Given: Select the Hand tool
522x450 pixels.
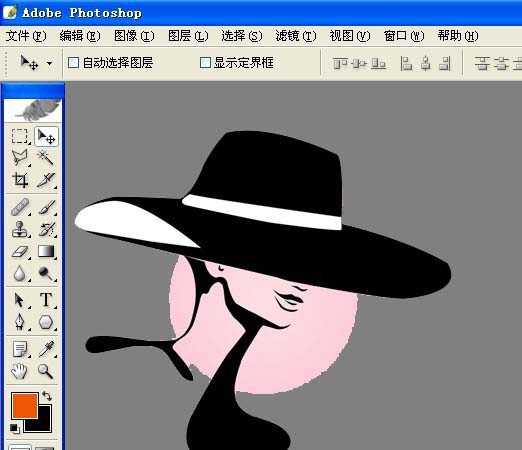Looking at the screenshot, I should point(19,371).
